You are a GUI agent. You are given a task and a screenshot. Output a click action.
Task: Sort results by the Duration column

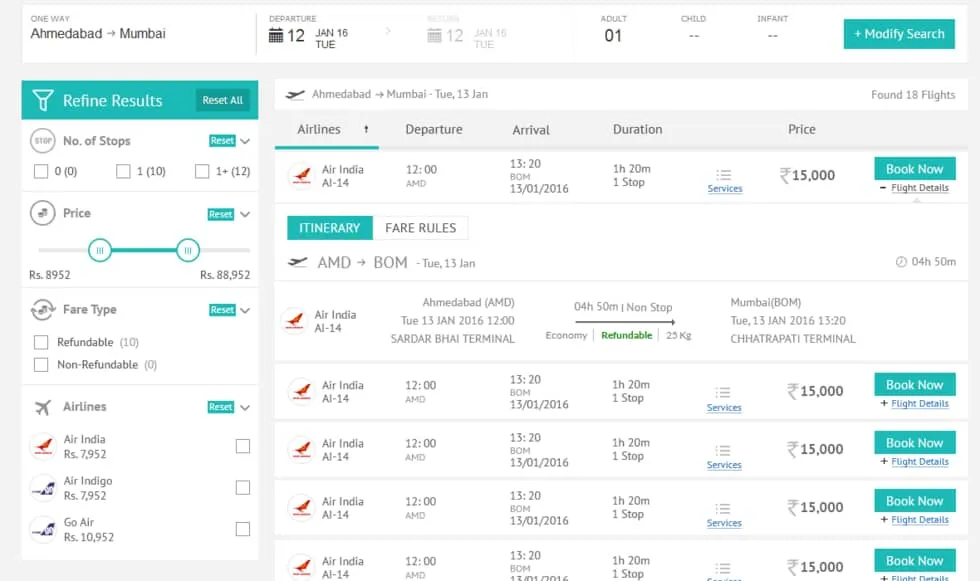point(638,129)
